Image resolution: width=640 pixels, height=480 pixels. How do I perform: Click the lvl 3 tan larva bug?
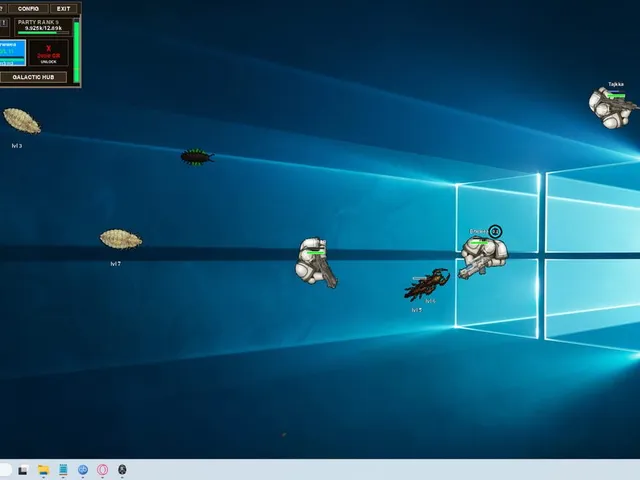pyautogui.click(x=22, y=121)
